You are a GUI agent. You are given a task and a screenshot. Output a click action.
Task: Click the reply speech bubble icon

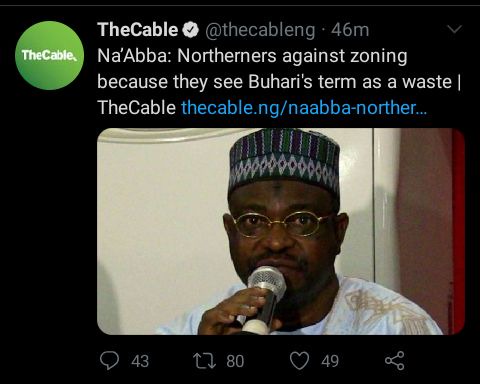pos(109,361)
